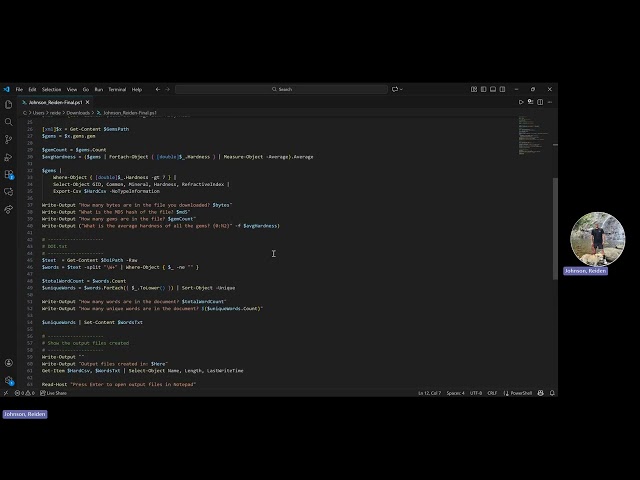Image resolution: width=640 pixels, height=480 pixels.
Task: Click the $gemCount = $gems.Count line
Action: (74, 150)
